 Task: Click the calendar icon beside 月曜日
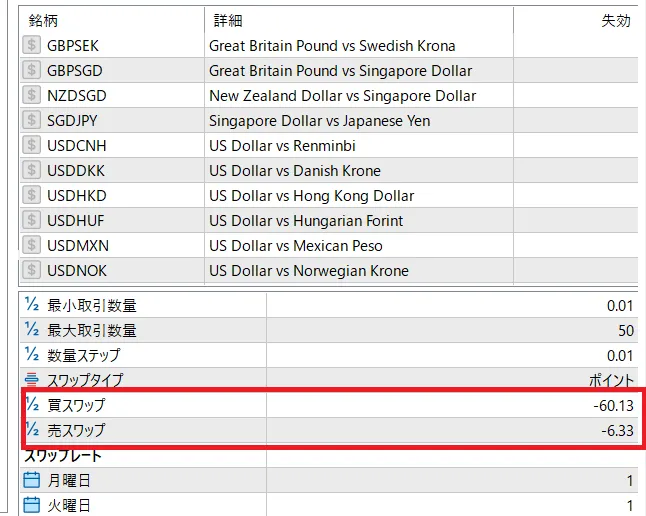32,481
